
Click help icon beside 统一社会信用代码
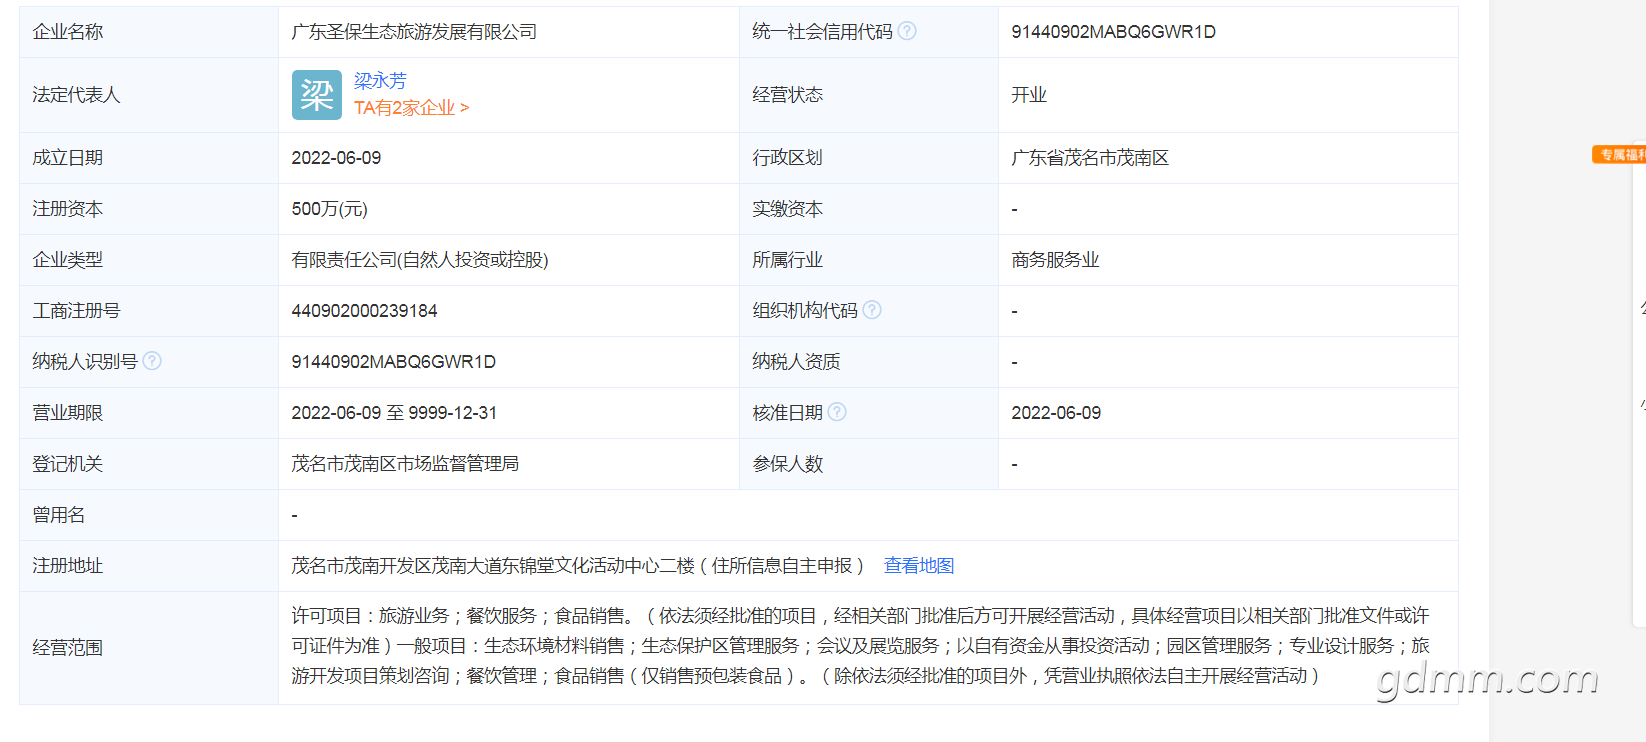click(x=907, y=31)
